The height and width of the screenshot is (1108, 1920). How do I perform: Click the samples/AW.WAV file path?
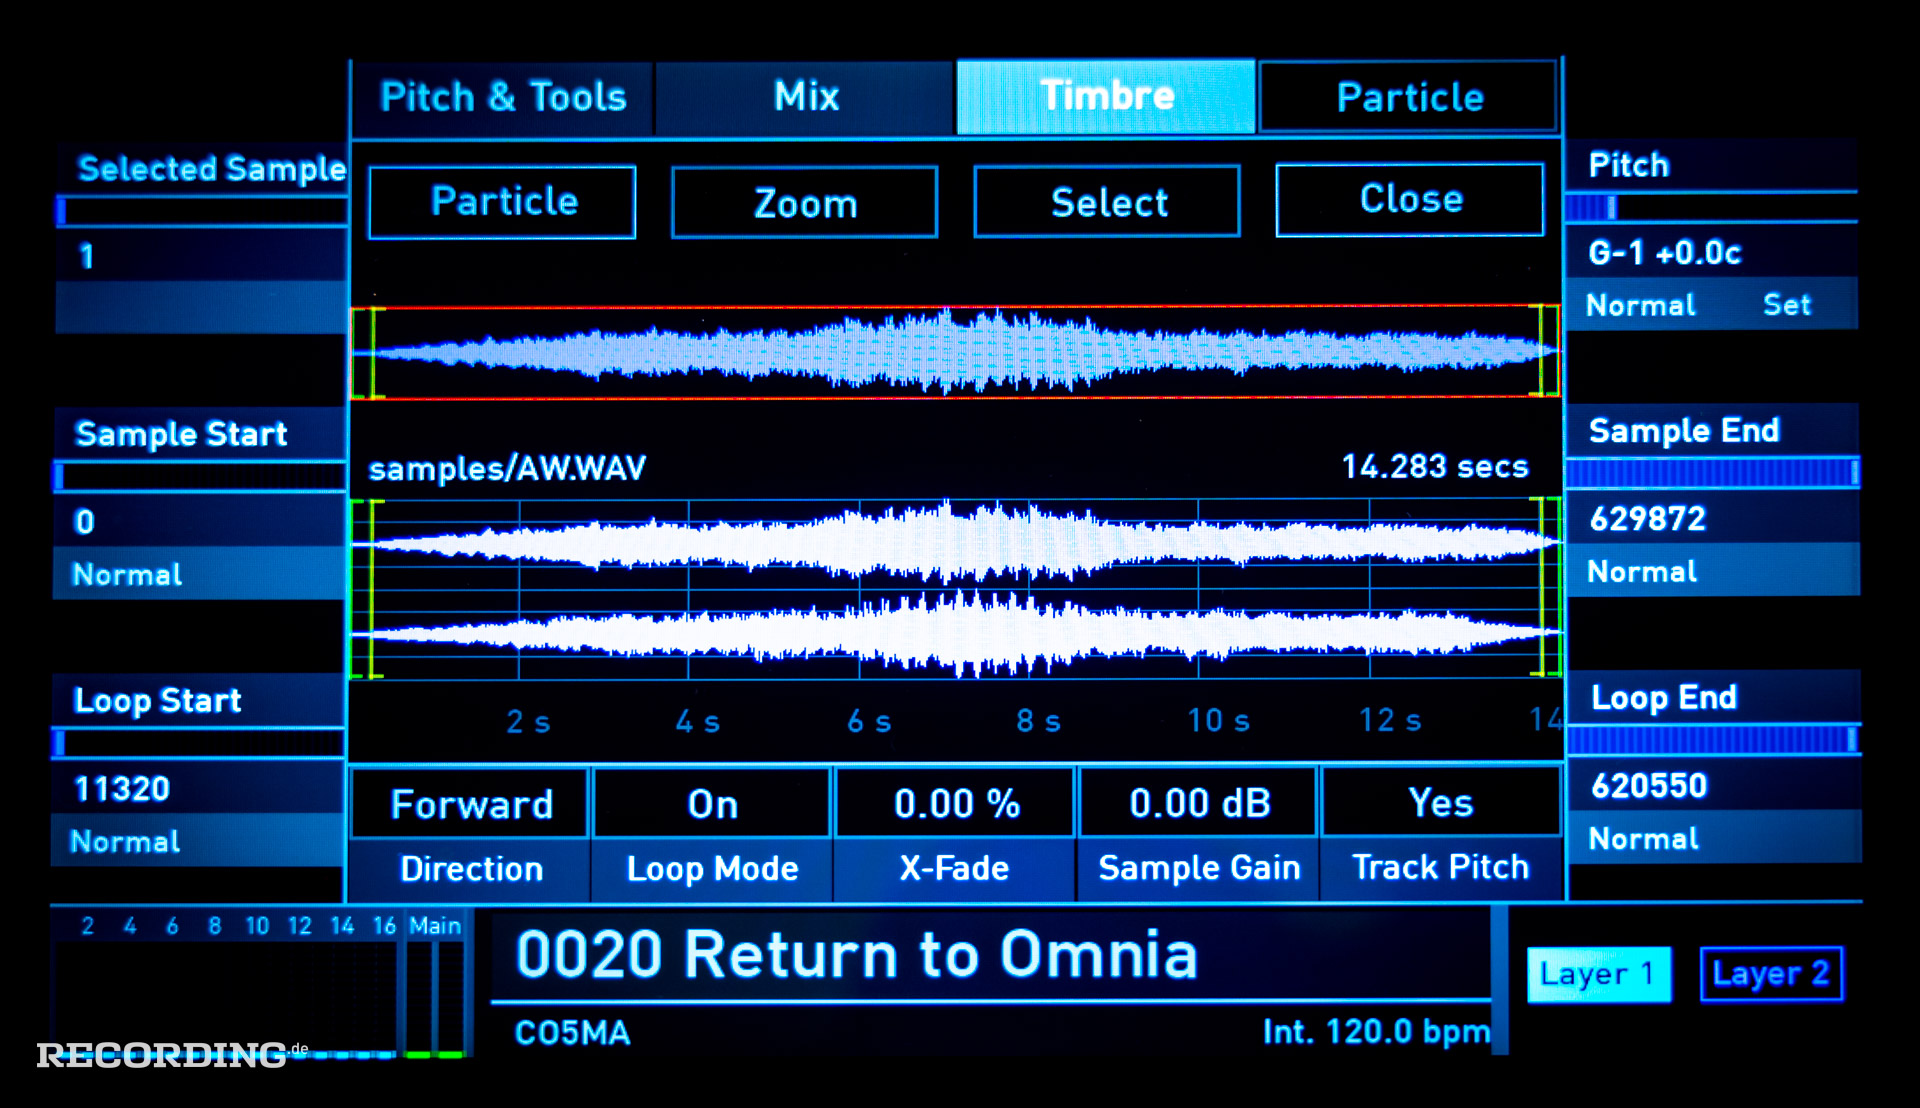click(507, 468)
